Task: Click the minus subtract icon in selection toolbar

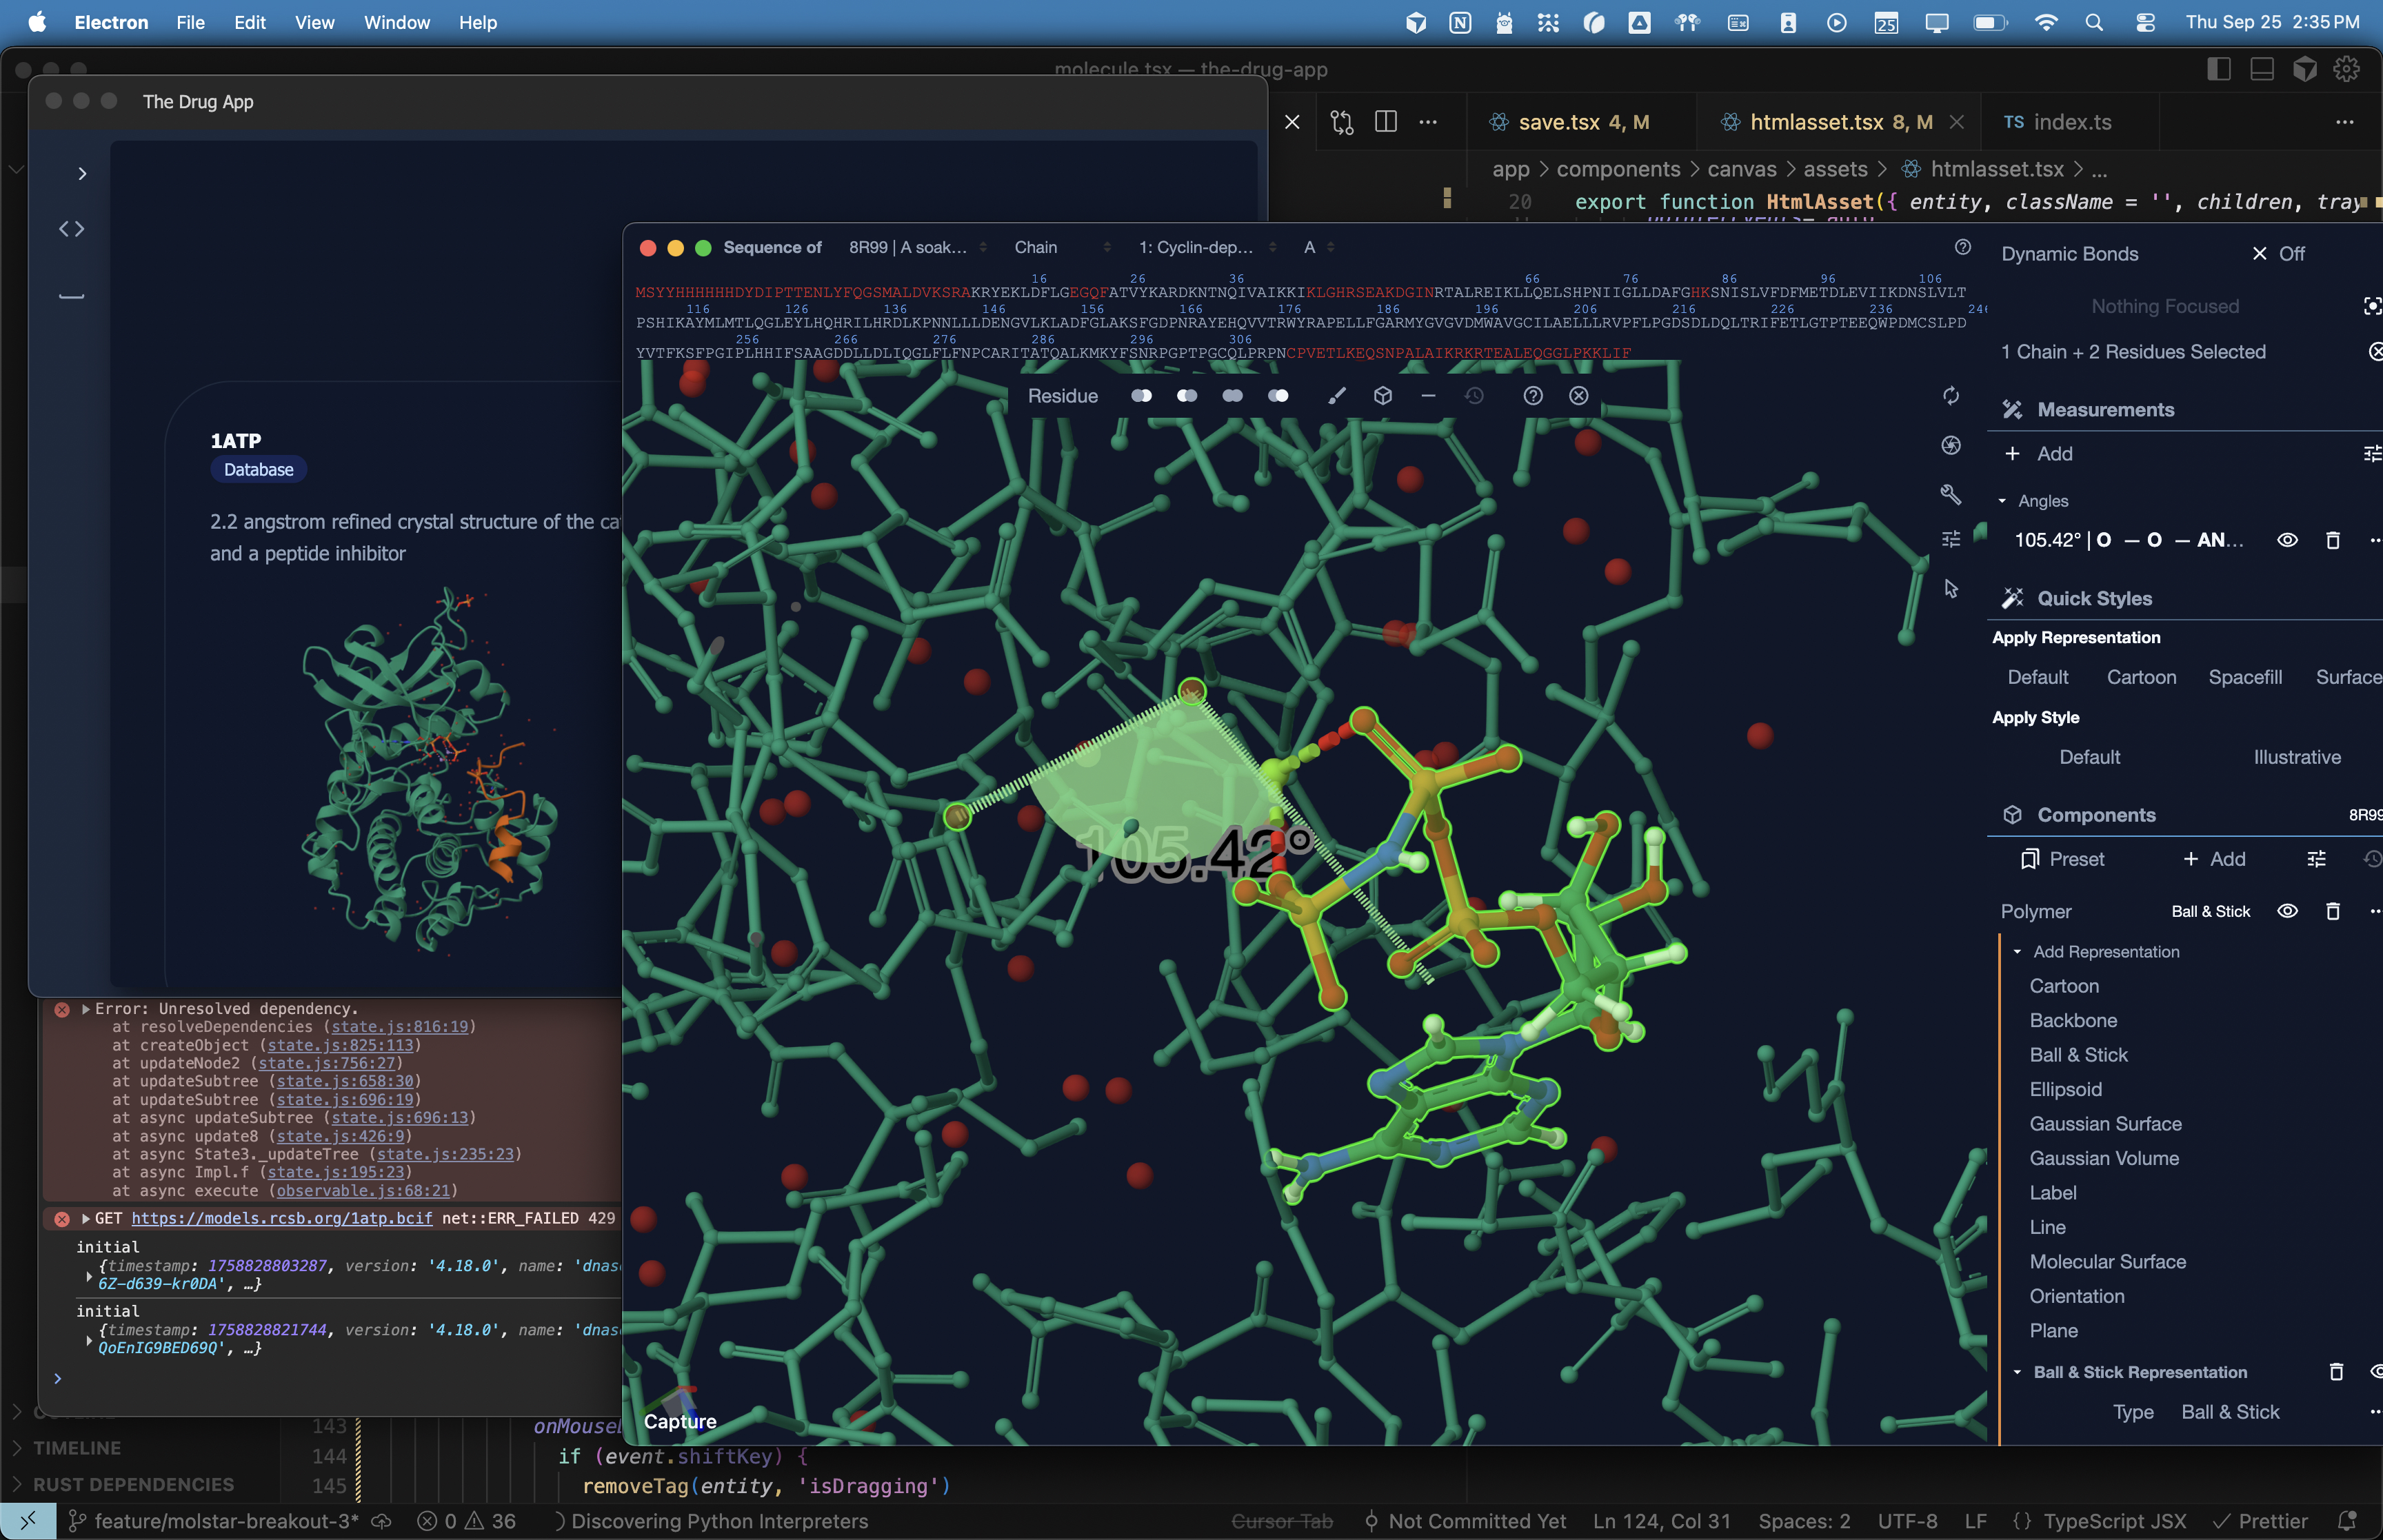Action: pos(1428,396)
